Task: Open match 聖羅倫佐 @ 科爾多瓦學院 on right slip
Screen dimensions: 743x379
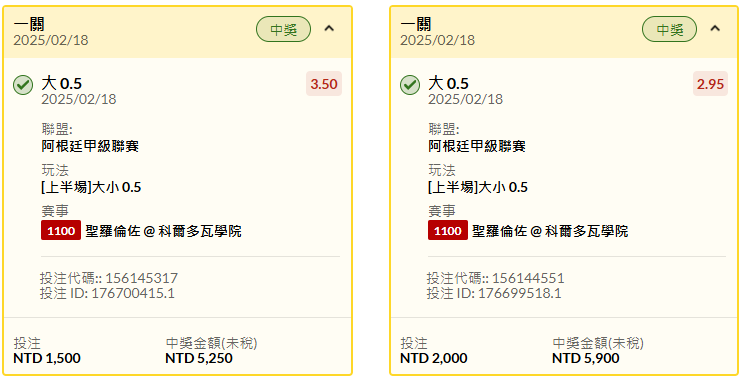Action: click(x=550, y=231)
